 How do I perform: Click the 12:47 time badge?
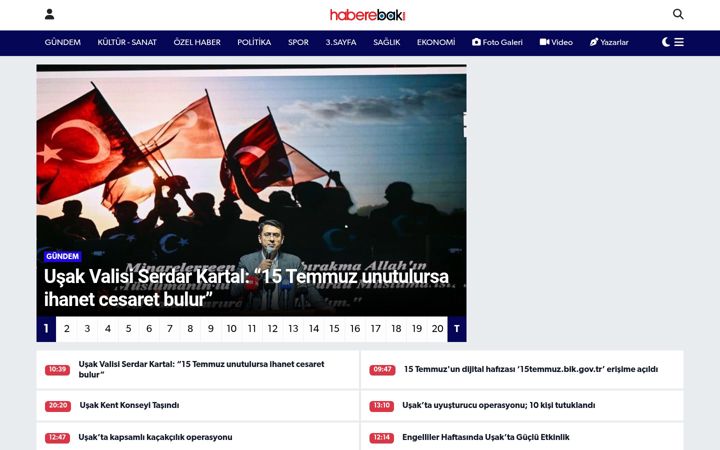pyautogui.click(x=57, y=438)
